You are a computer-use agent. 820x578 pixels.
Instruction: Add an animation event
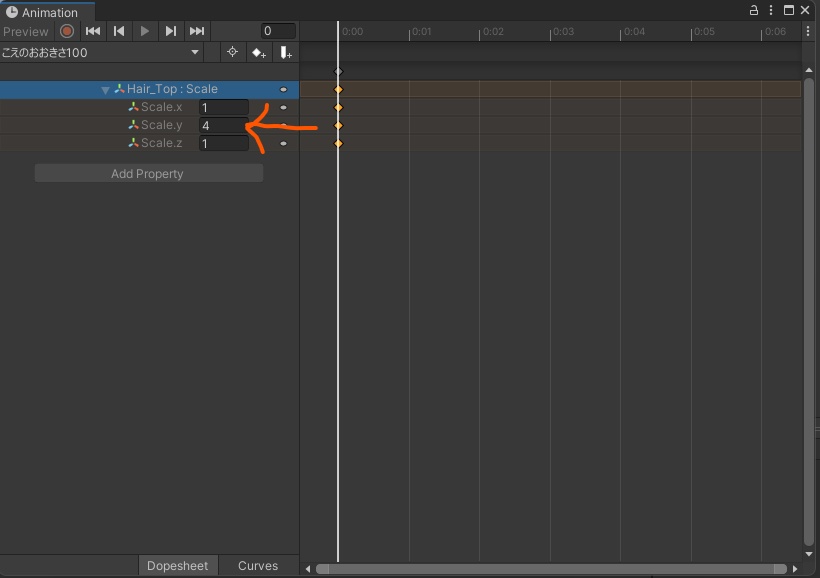(x=286, y=52)
